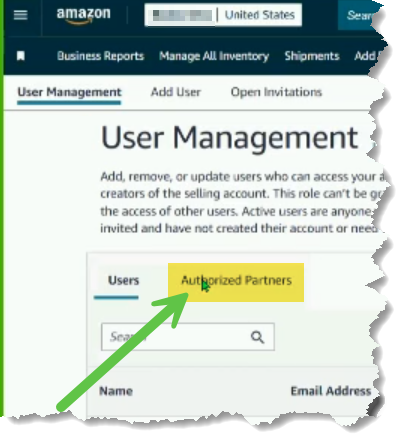This screenshot has width=397, height=435.
Task: Click the Amazon logo
Action: [83, 16]
